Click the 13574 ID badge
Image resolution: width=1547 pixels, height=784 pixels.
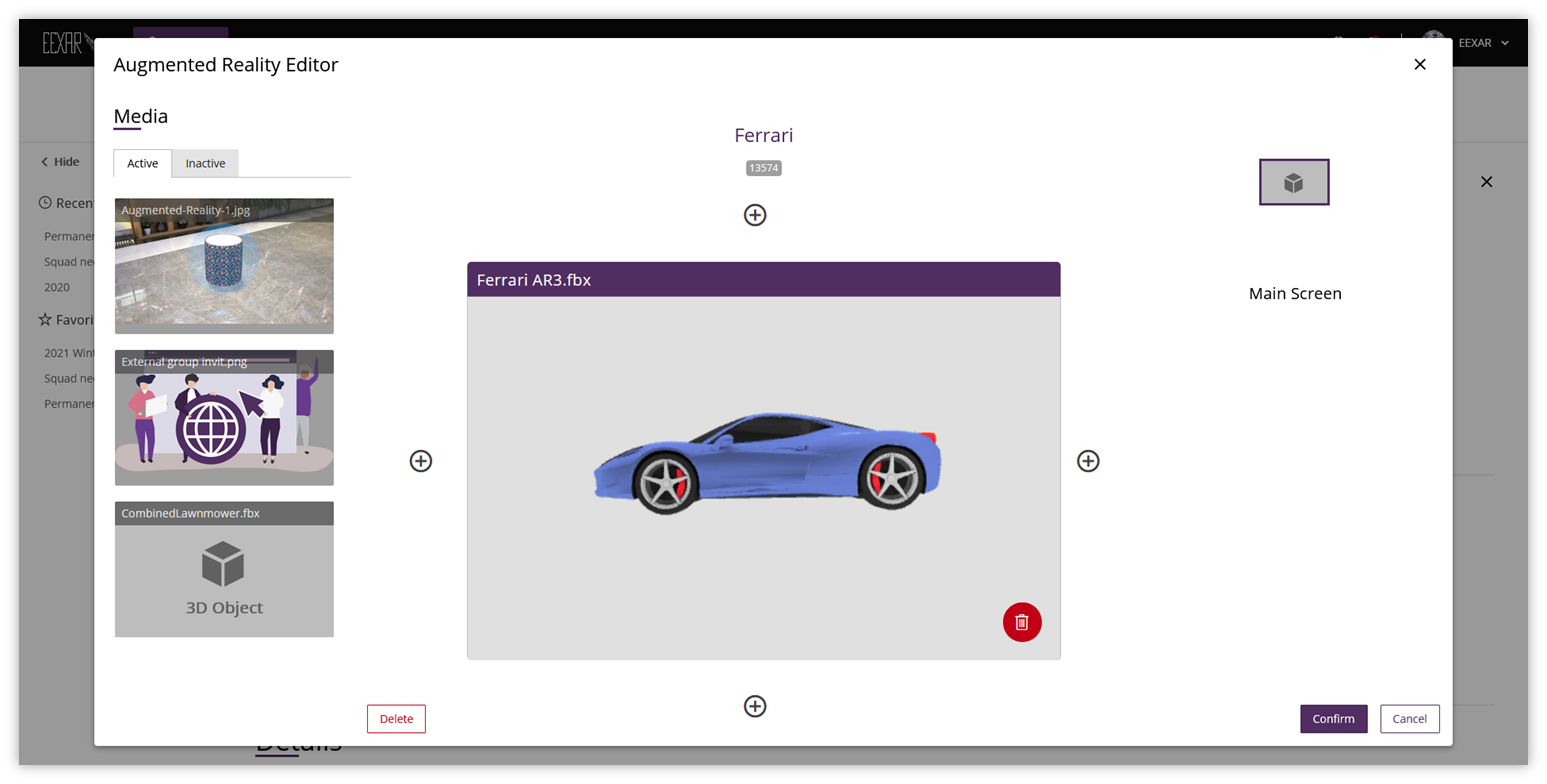[x=763, y=168]
